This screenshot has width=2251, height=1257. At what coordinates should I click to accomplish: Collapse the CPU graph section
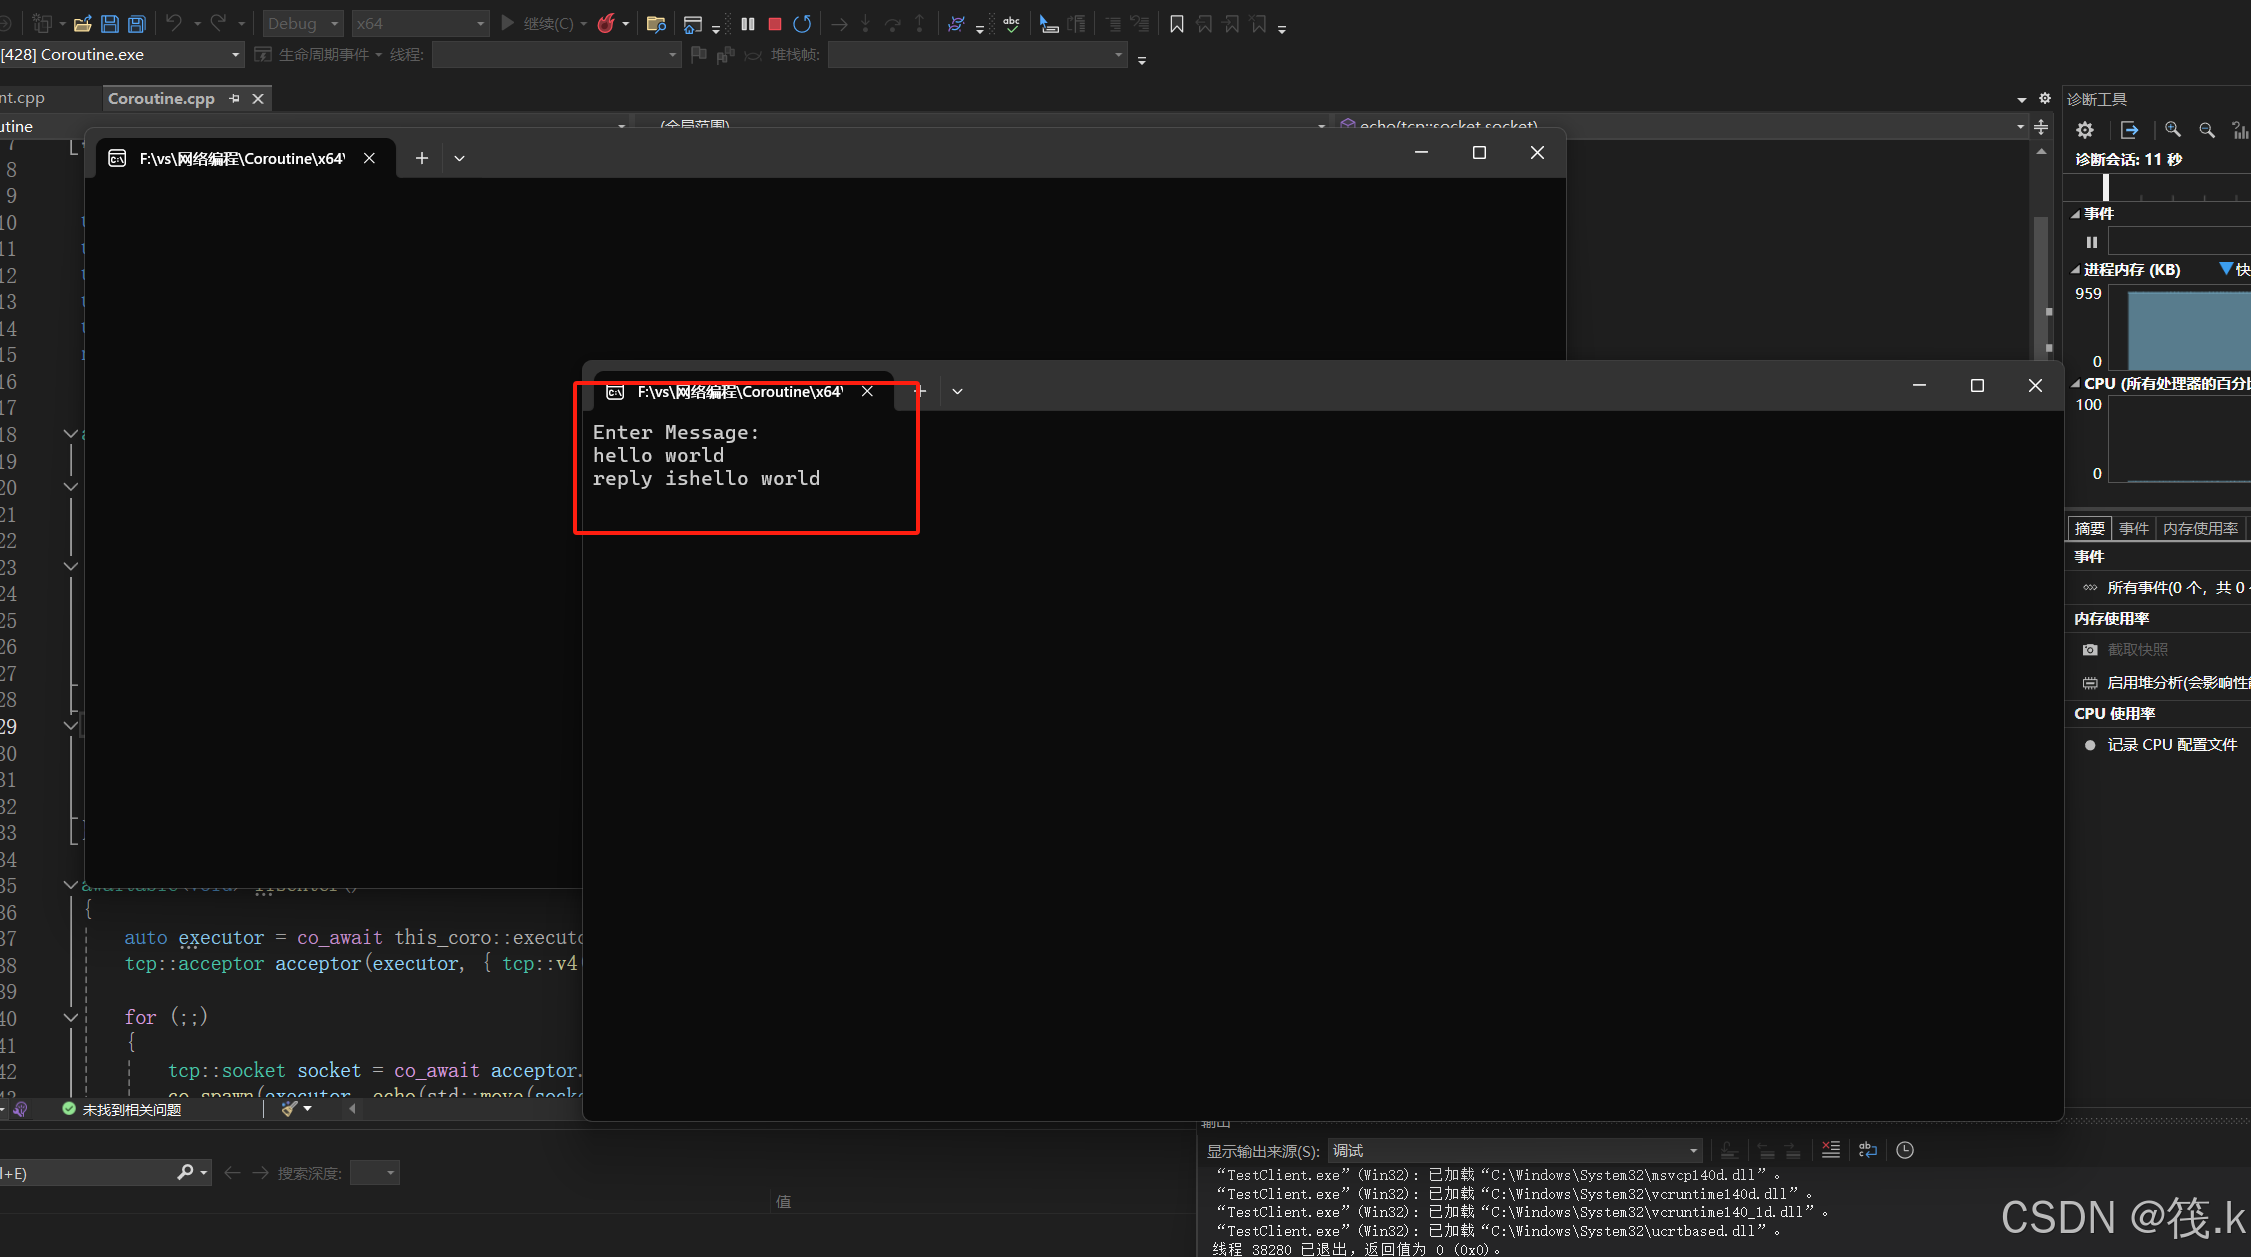pyautogui.click(x=2075, y=384)
